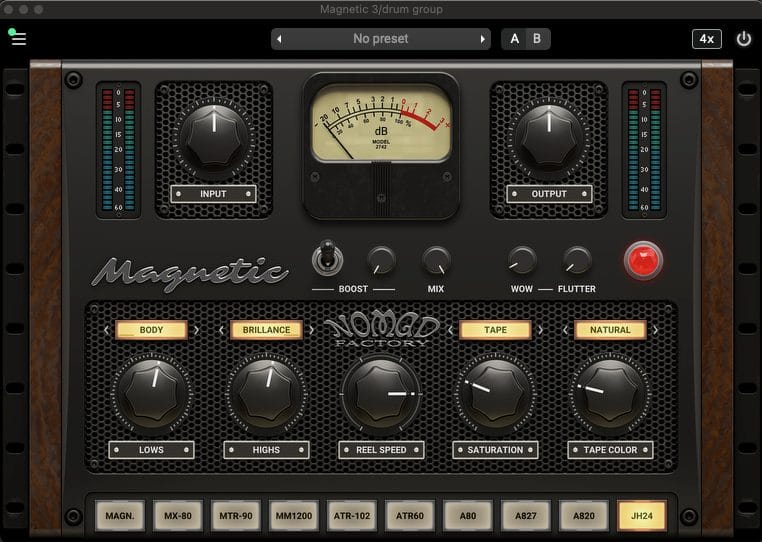Switch to preset slot A
The image size is (762, 542).
(x=515, y=39)
